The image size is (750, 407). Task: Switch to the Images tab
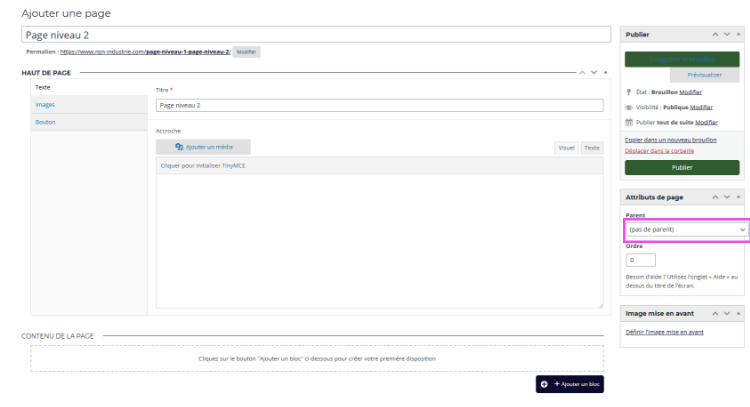coord(89,105)
